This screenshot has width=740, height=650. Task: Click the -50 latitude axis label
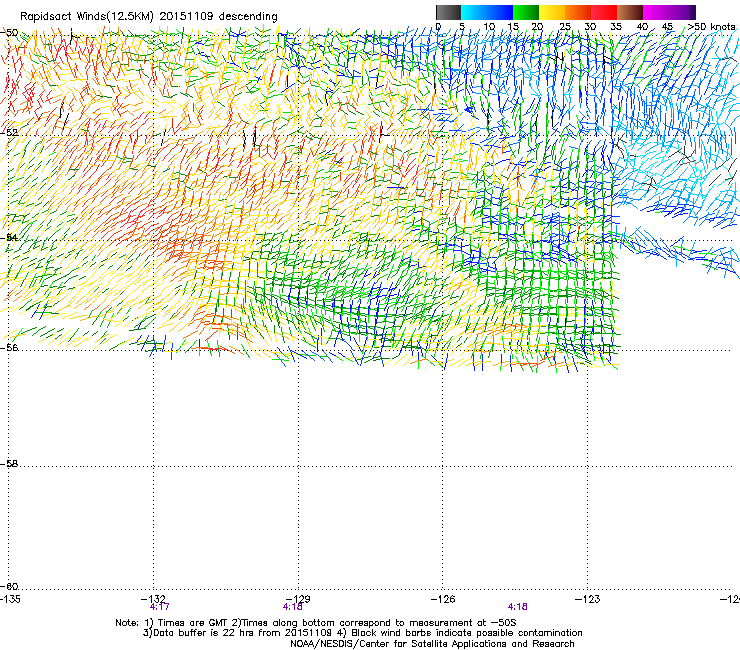[9, 33]
